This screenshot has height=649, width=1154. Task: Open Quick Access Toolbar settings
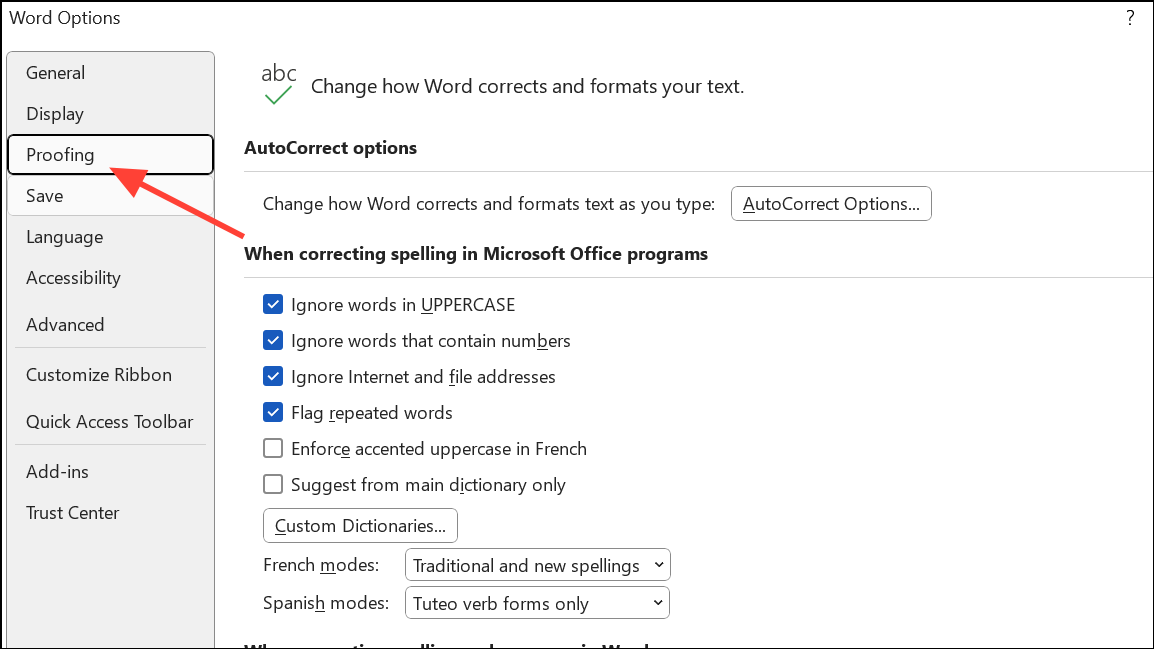[110, 422]
